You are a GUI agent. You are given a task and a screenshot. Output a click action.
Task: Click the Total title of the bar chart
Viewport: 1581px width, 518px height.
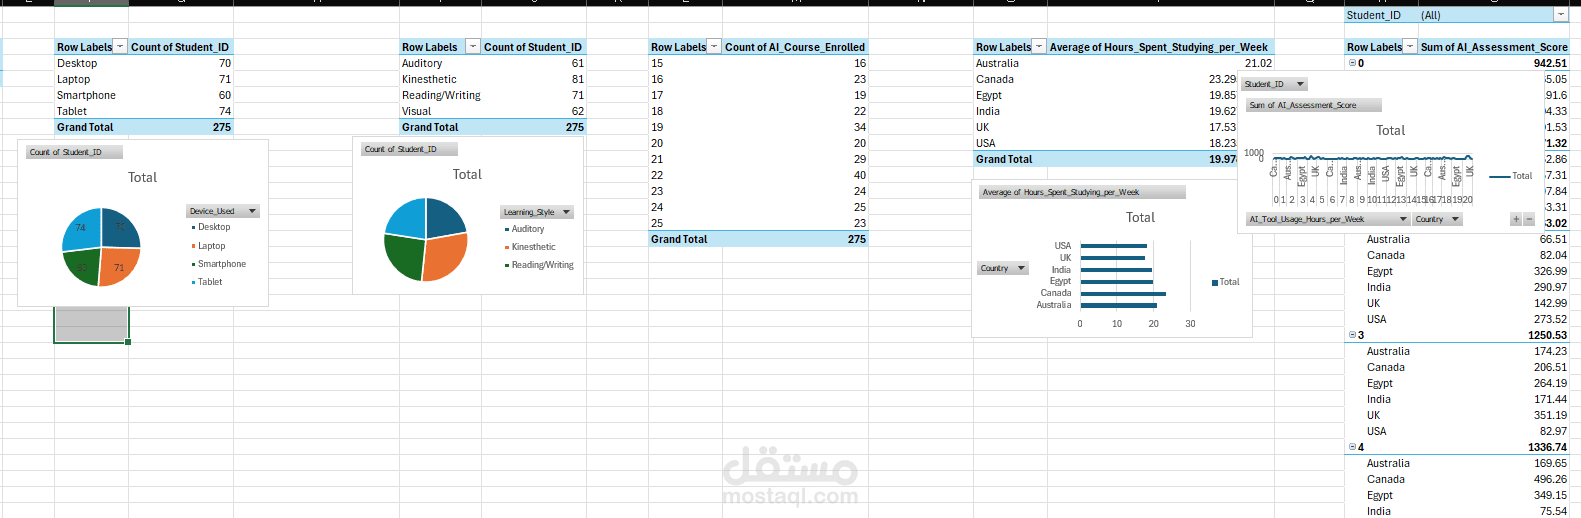tap(1140, 217)
